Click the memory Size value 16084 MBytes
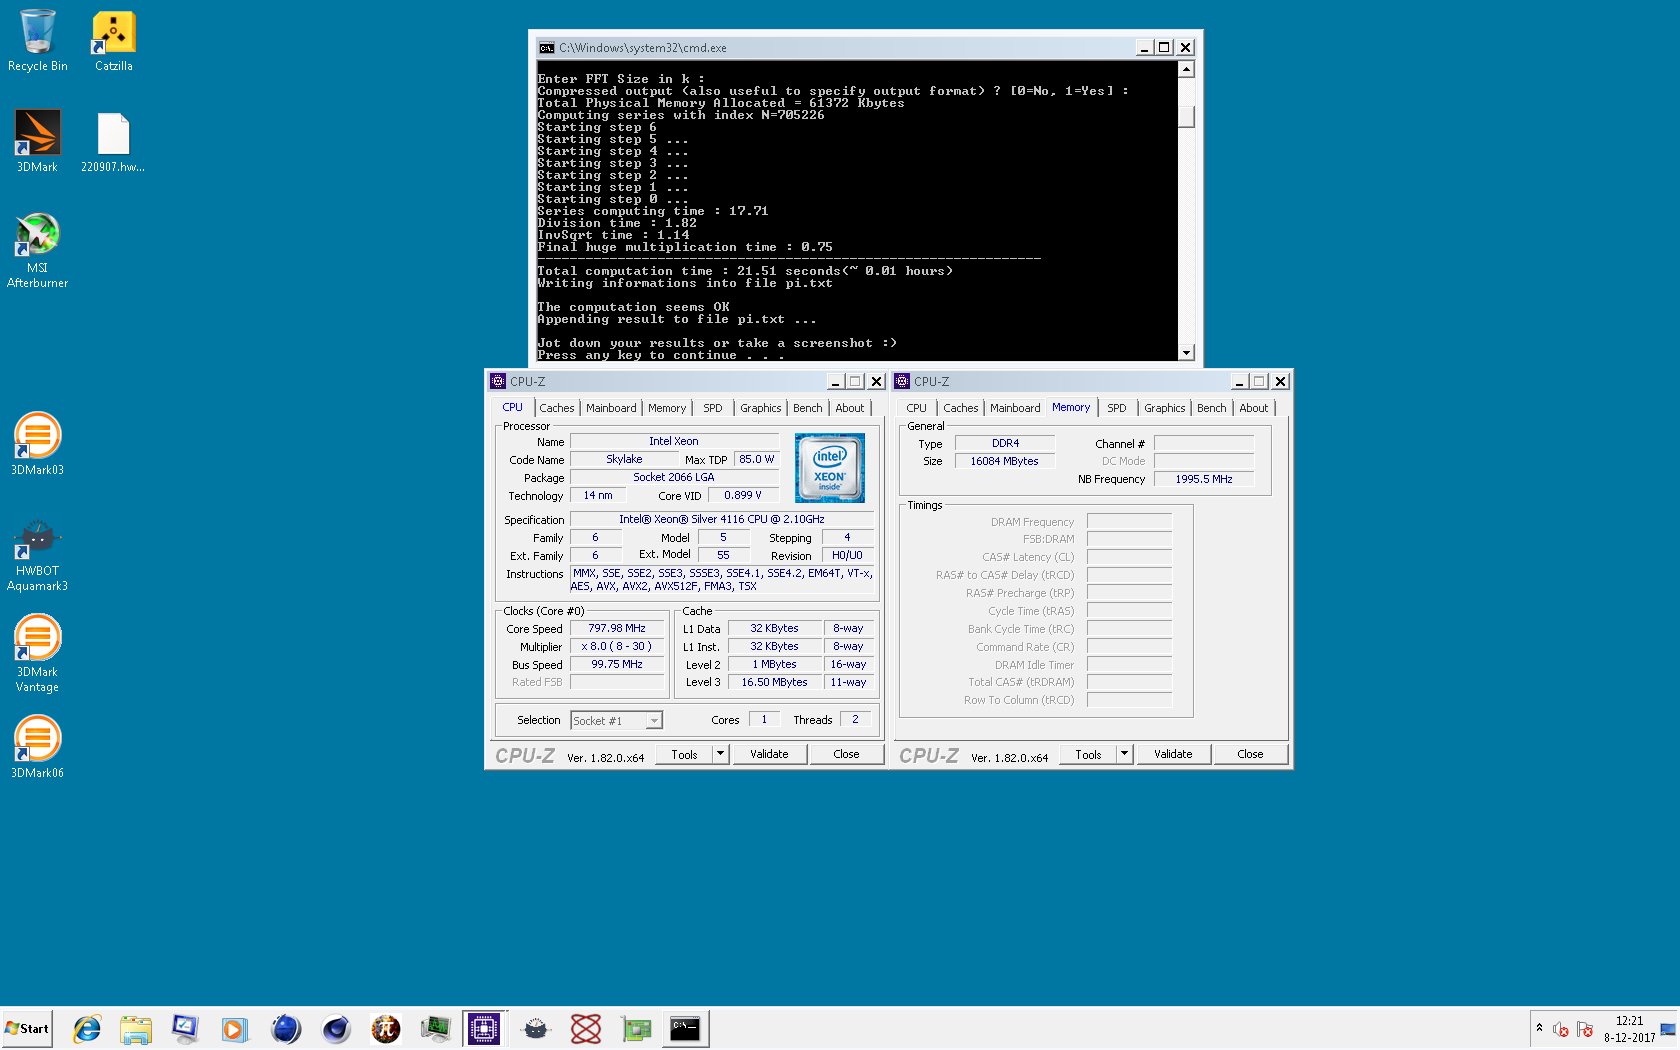The image size is (1680, 1050). coord(1004,461)
